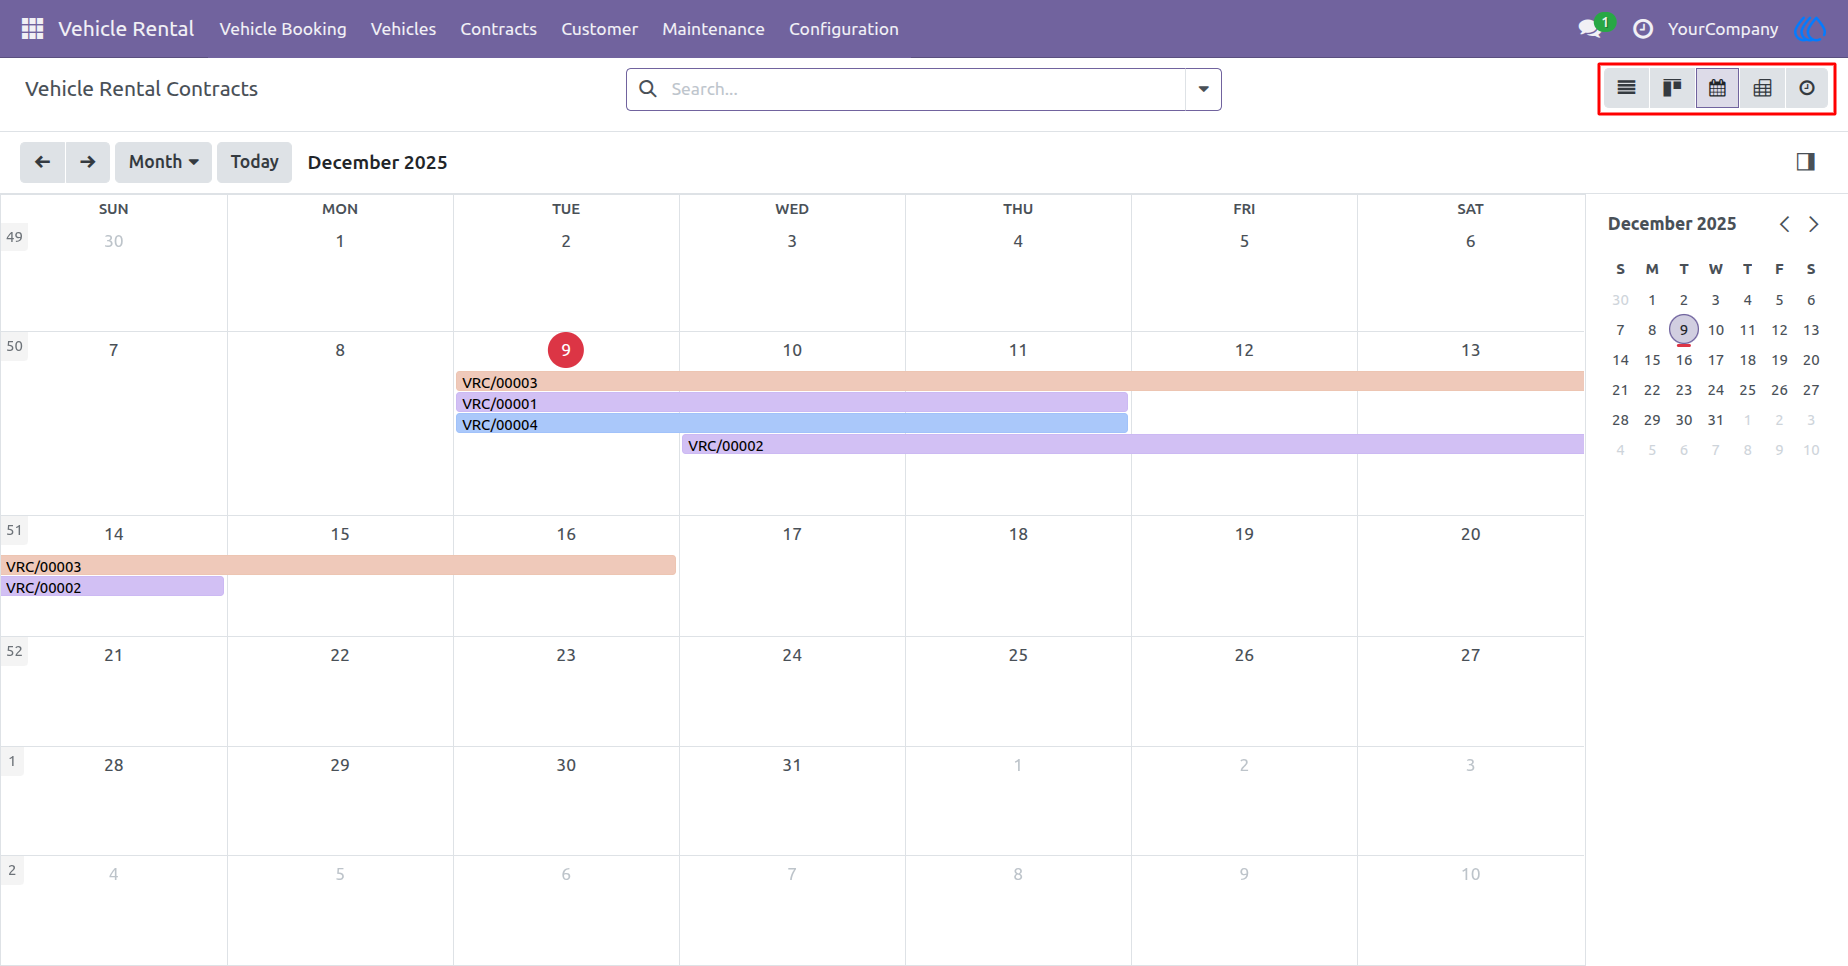Click day 19 in main calendar
Viewport: 1848px width, 966px height.
pyautogui.click(x=1244, y=534)
